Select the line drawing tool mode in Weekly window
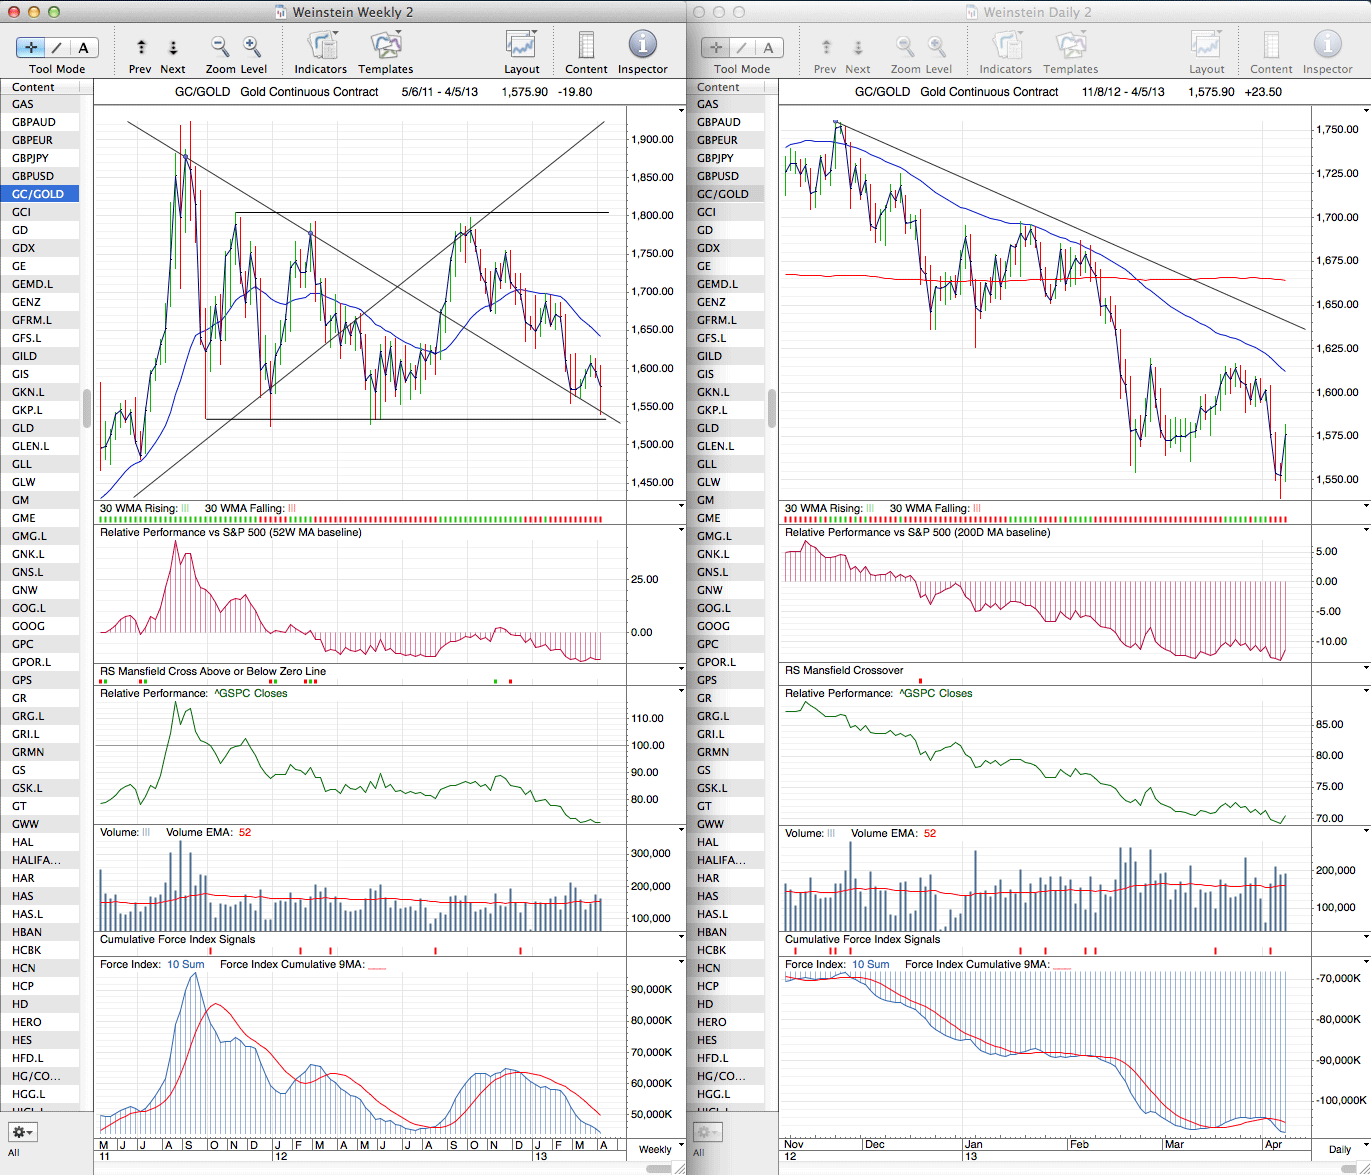This screenshot has height=1175, width=1371. pyautogui.click(x=57, y=48)
